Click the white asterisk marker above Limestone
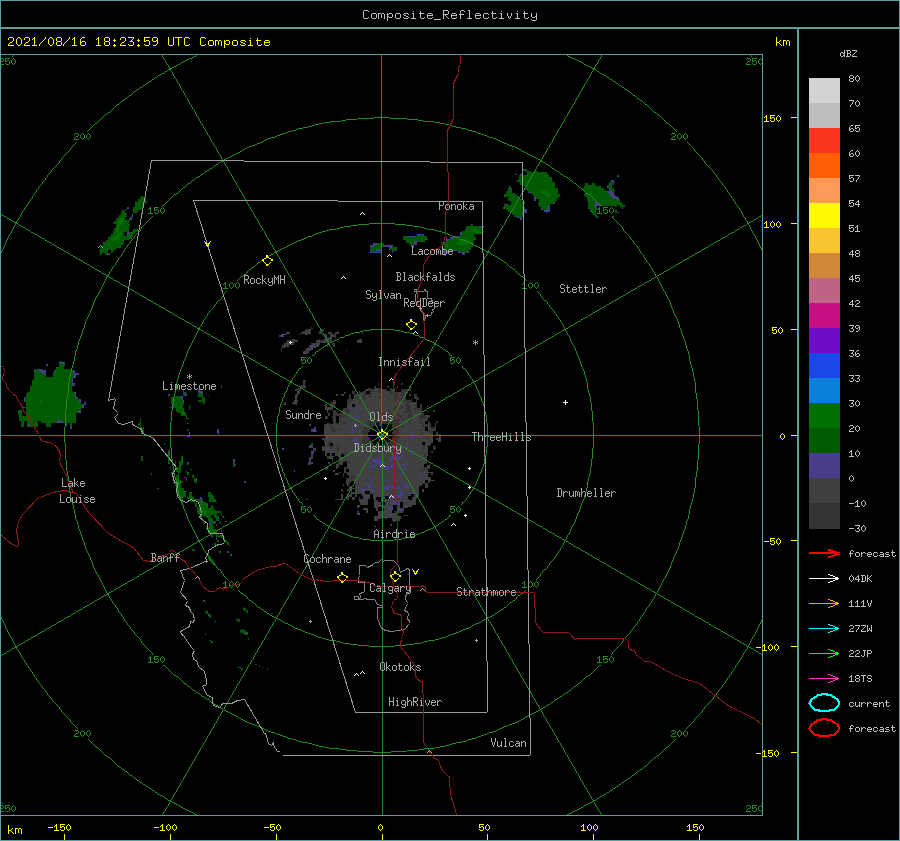The height and width of the screenshot is (841, 900). click(x=189, y=377)
